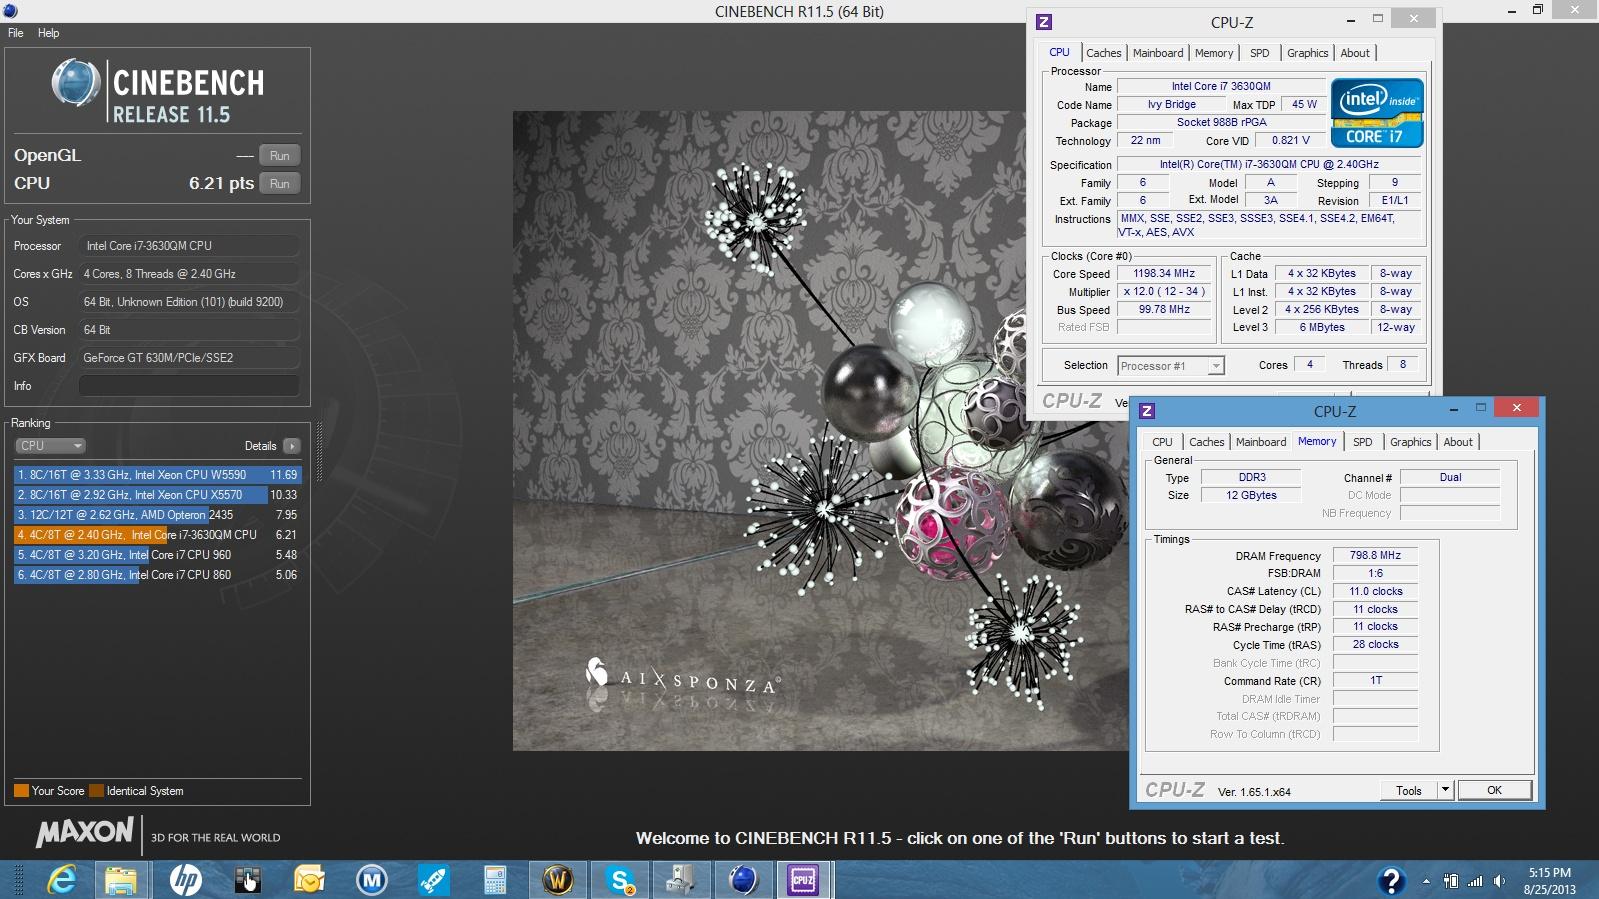Select the AMD Opteron 2435 ranking row
The image size is (1599, 899).
(x=157, y=515)
